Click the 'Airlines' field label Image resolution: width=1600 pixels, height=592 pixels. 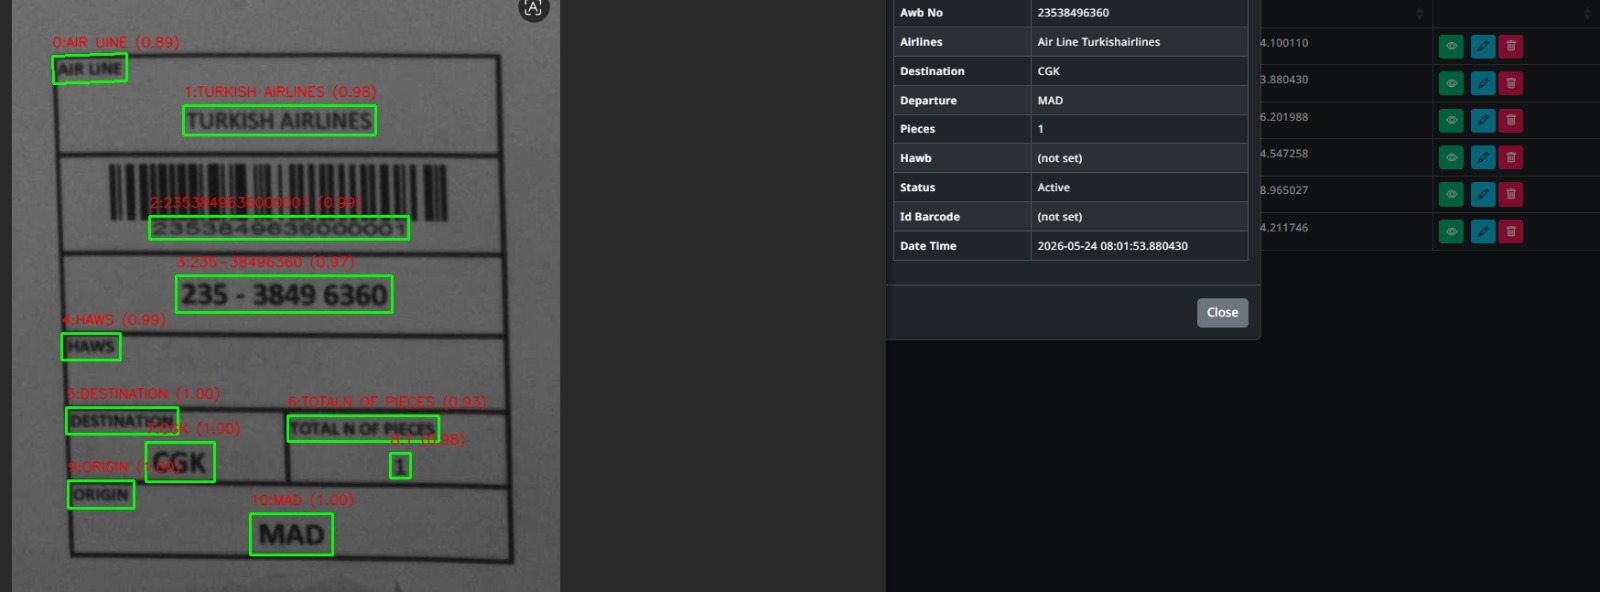tap(921, 42)
